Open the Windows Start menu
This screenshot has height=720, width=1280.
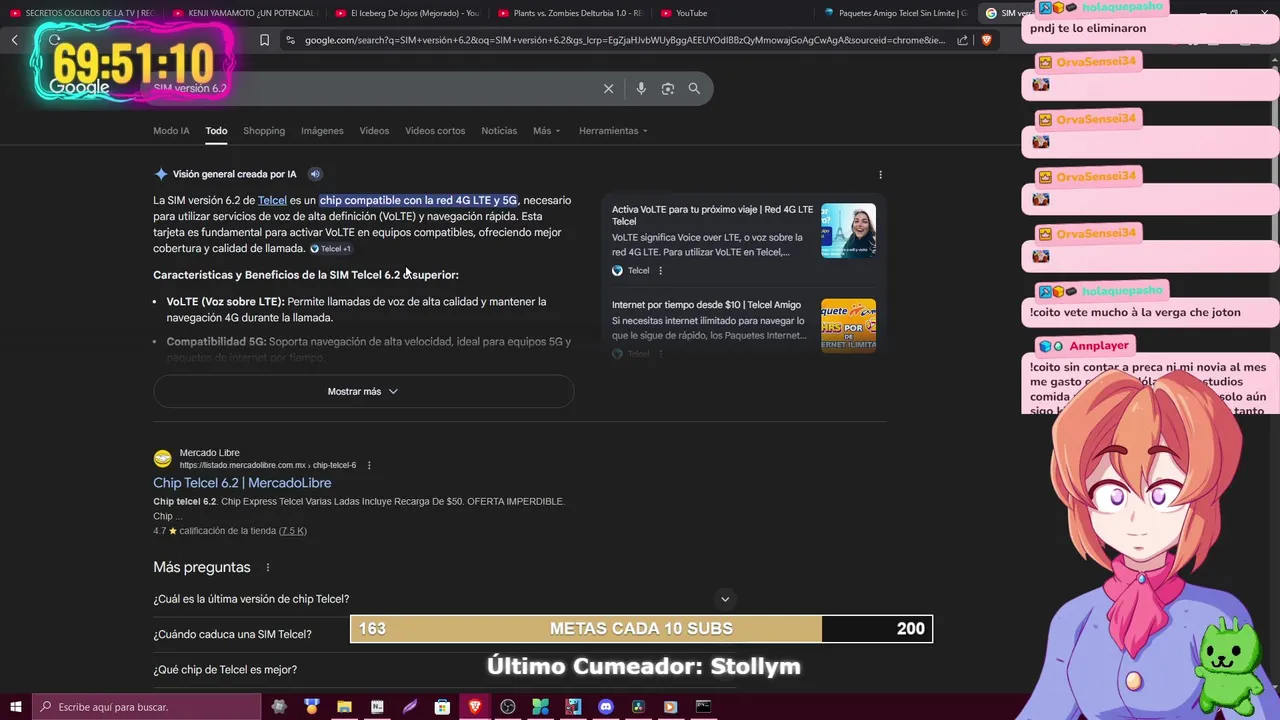[x=15, y=707]
